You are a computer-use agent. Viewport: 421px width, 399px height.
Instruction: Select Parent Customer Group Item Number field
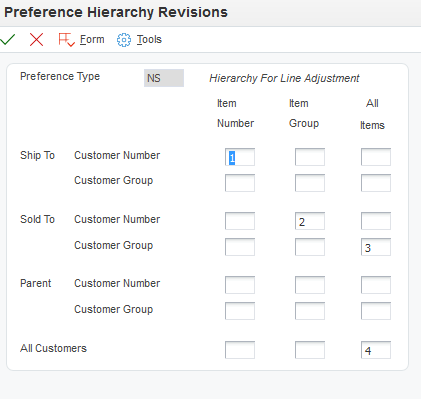click(x=240, y=311)
